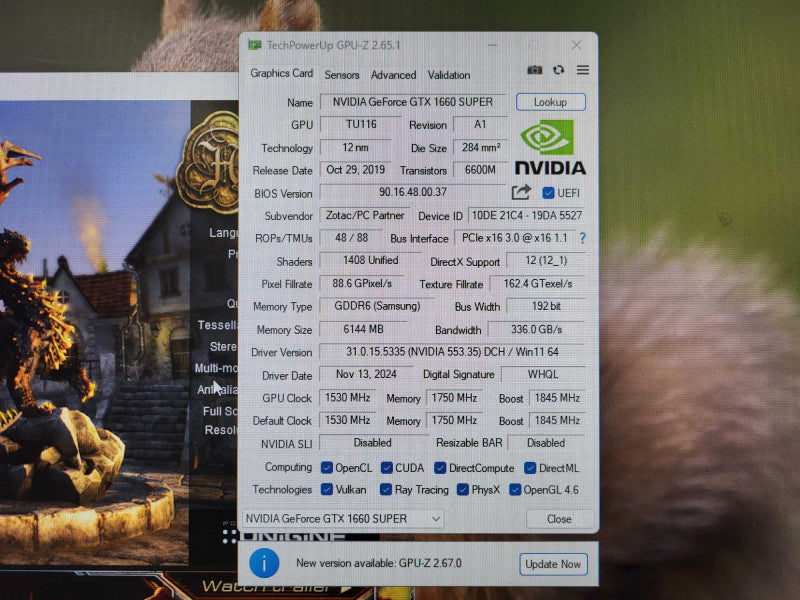800x600 pixels.
Task: Click the Bus Width value 192 bit
Action: click(546, 306)
